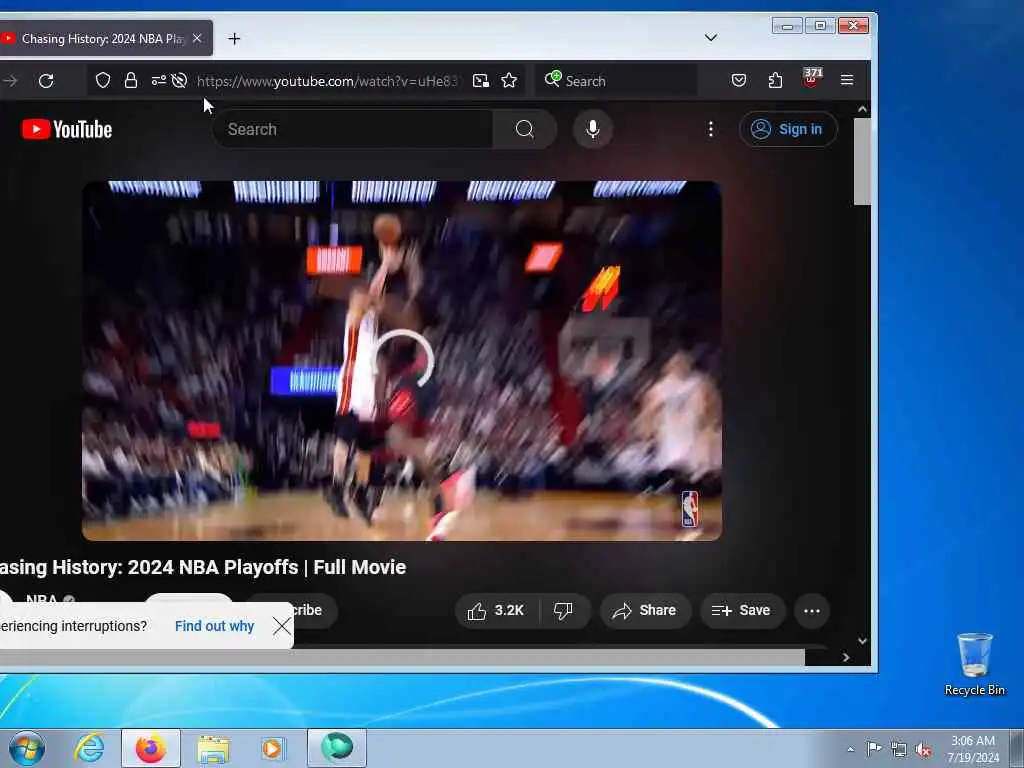Show hidden system tray icons arrow
This screenshot has height=768, width=1024.
coord(850,749)
